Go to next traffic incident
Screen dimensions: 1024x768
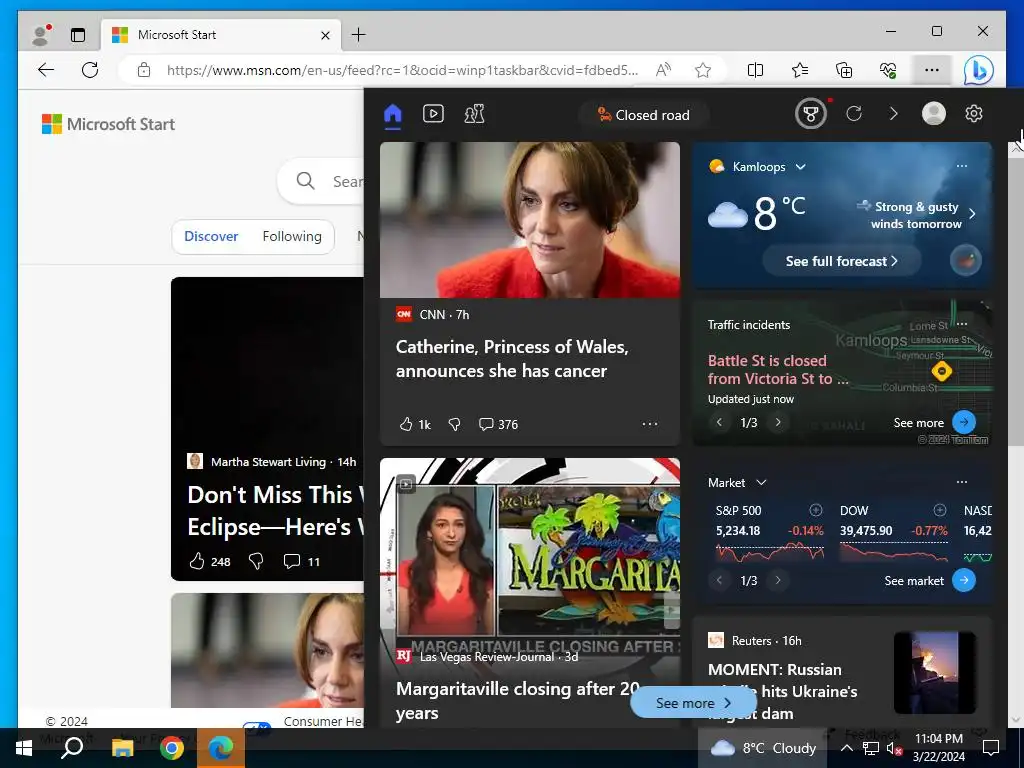click(x=778, y=423)
